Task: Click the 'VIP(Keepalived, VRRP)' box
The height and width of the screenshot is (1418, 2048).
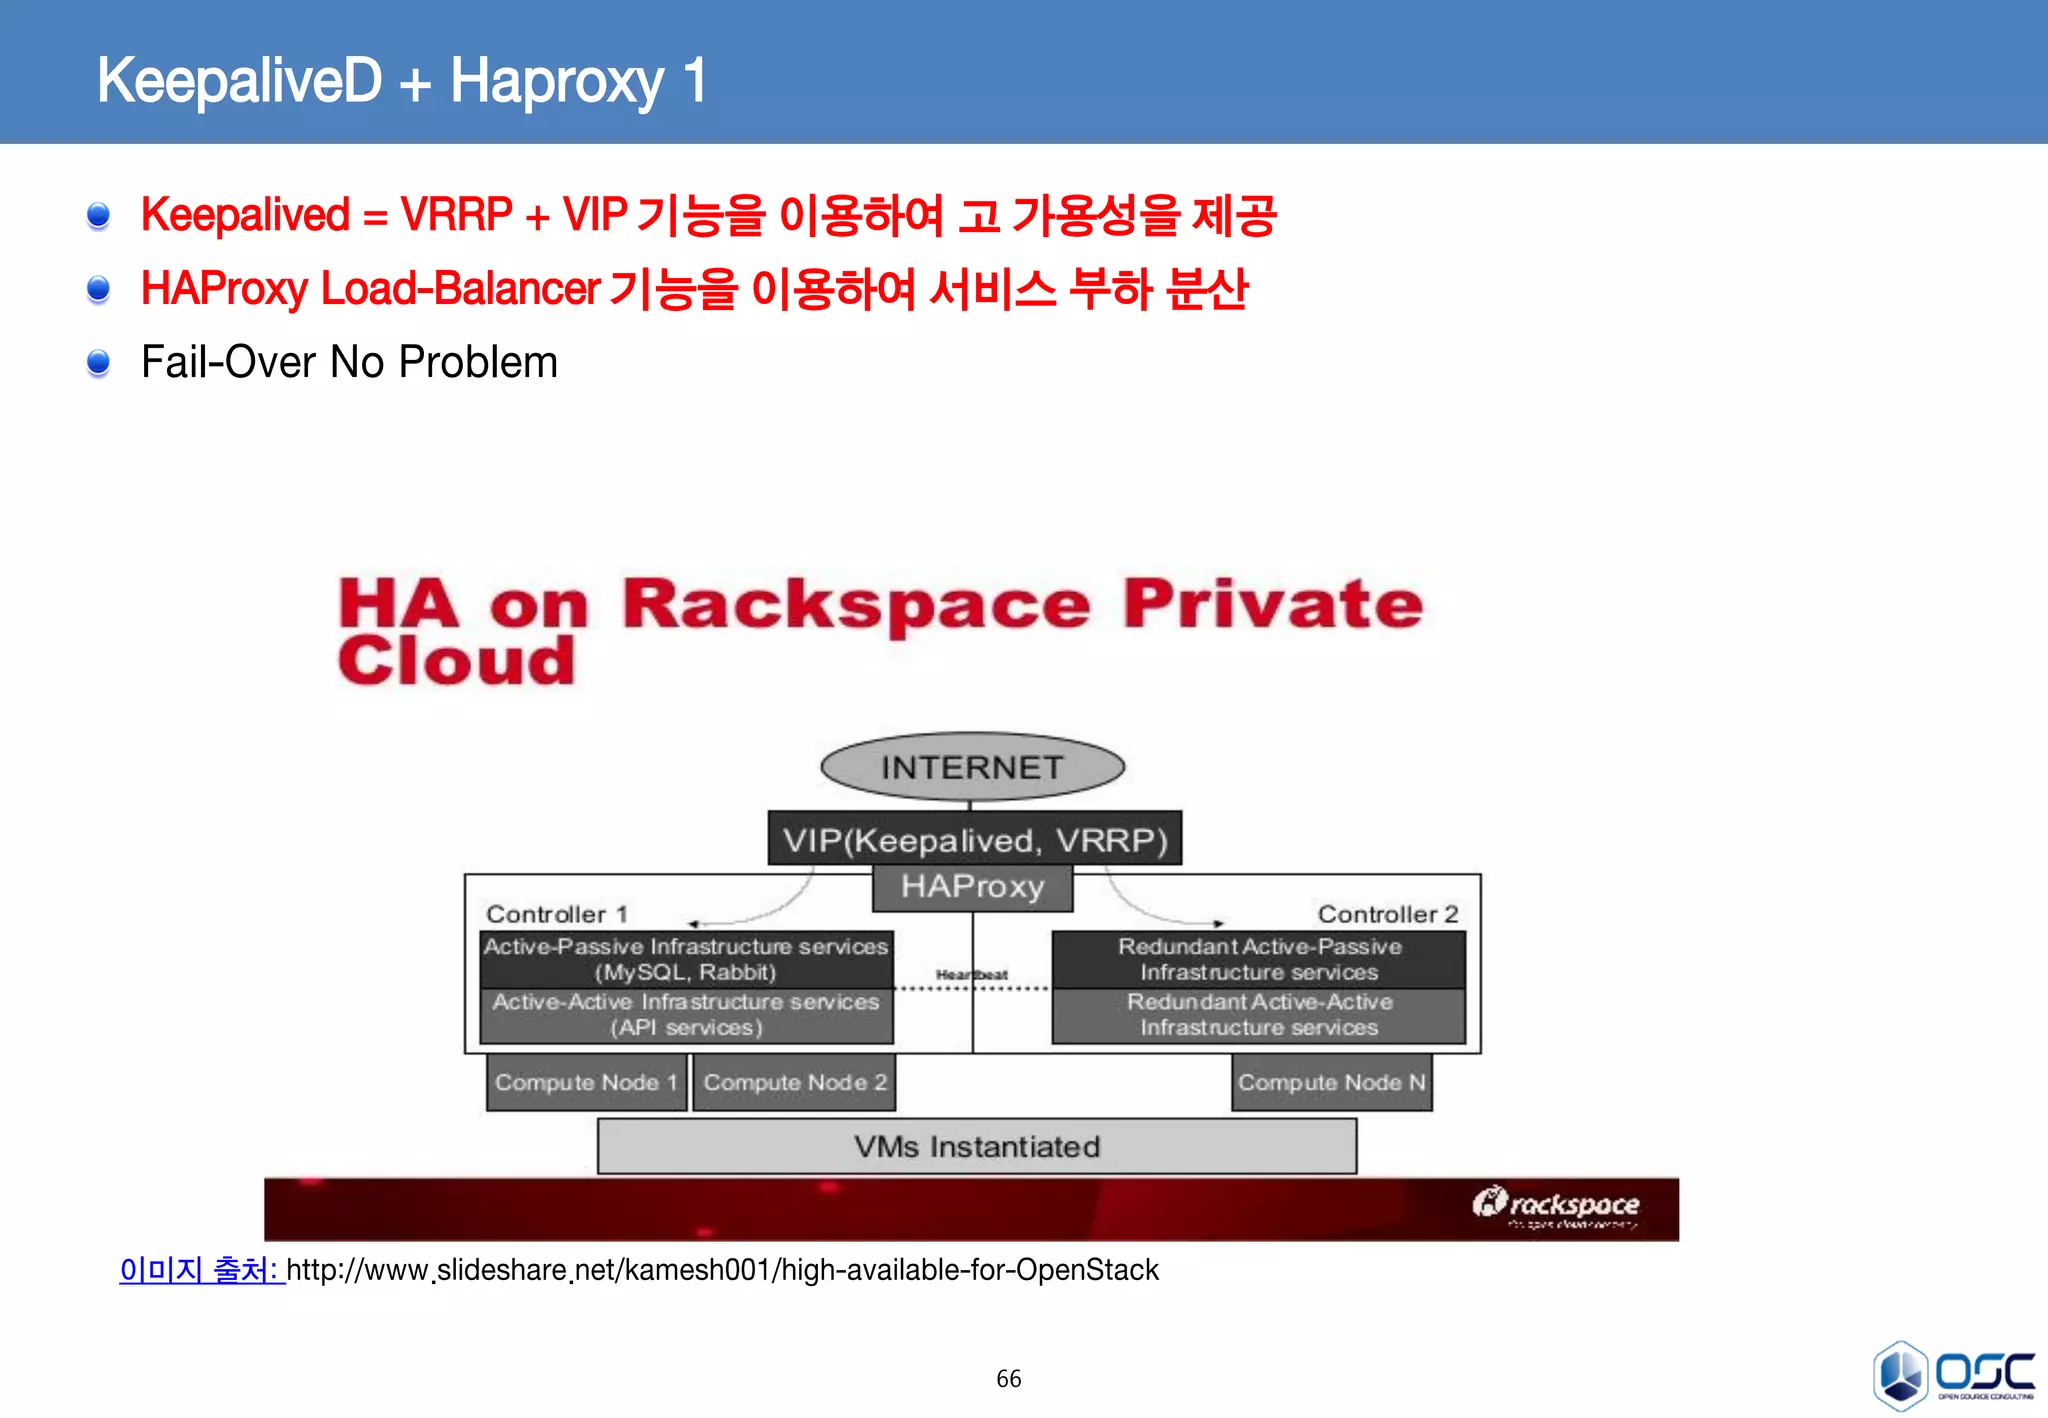Action: click(975, 838)
